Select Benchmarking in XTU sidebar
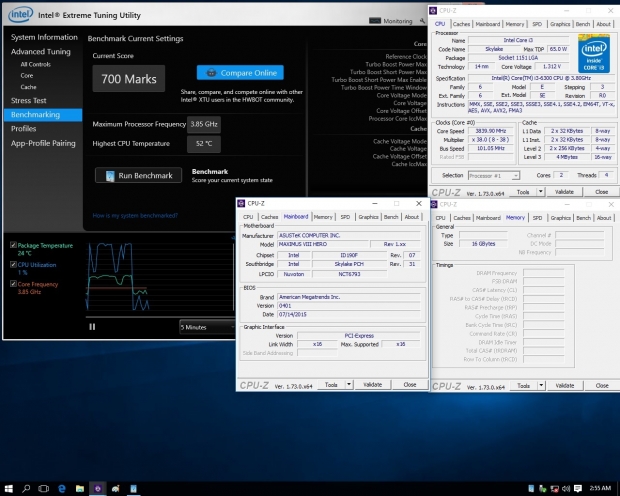Image resolution: width=620 pixels, height=496 pixels. pos(43,115)
